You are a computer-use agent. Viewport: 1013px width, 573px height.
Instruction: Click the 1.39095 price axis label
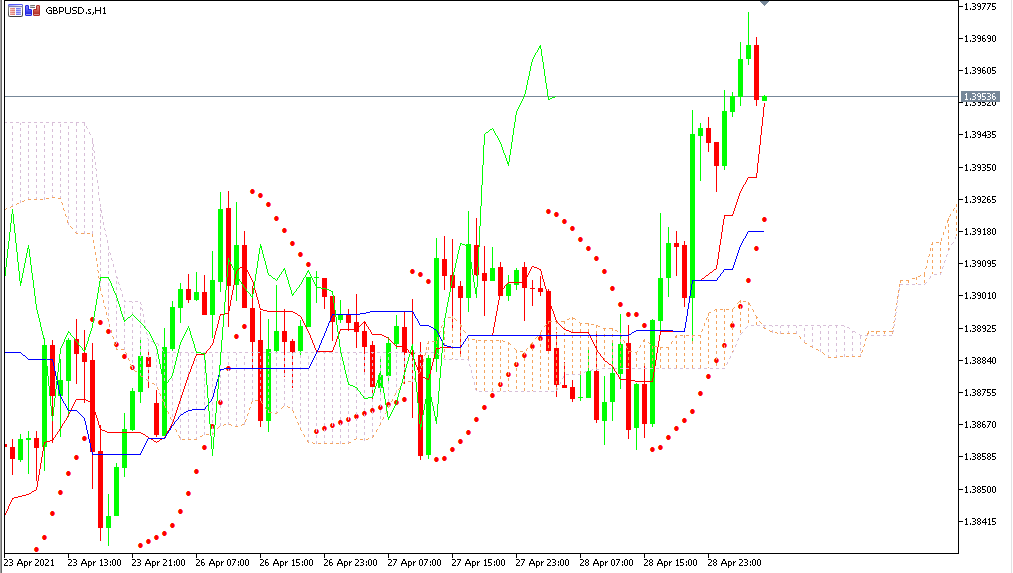pyautogui.click(x=980, y=264)
